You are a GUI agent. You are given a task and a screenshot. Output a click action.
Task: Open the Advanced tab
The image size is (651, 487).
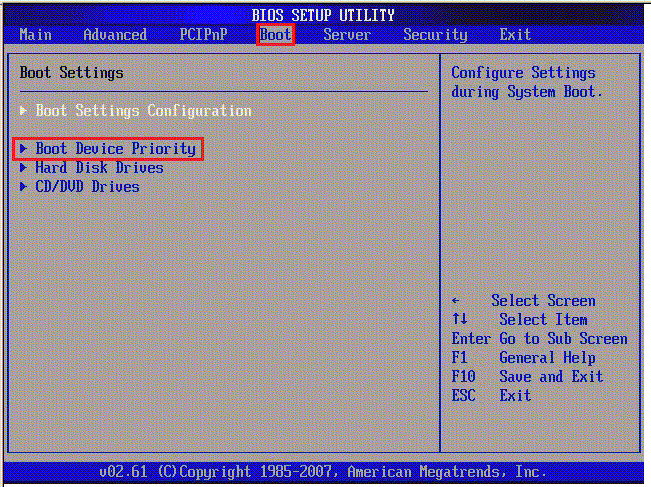115,35
